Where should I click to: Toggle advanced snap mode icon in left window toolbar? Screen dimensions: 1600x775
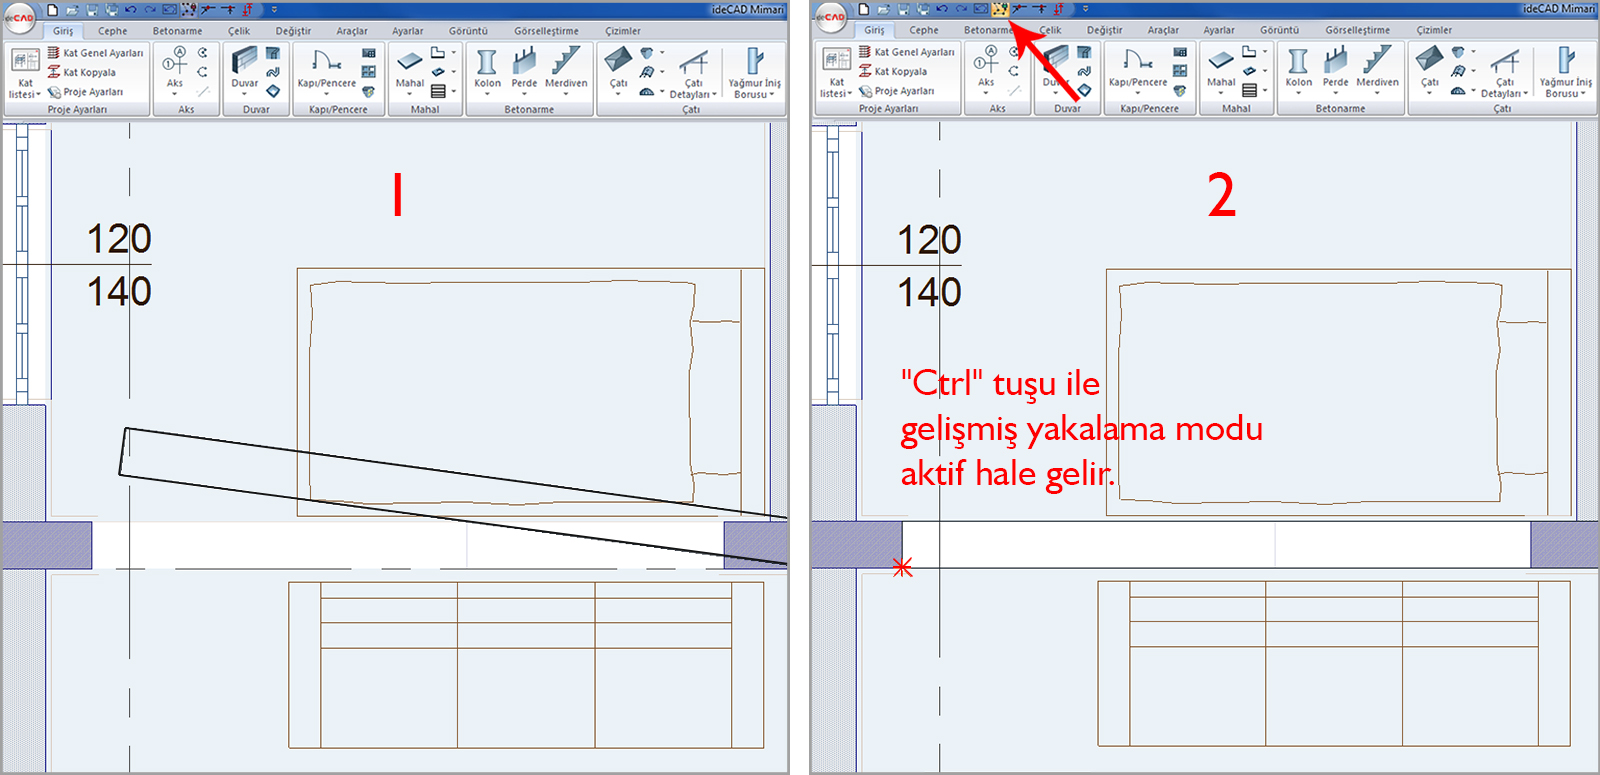point(188,10)
